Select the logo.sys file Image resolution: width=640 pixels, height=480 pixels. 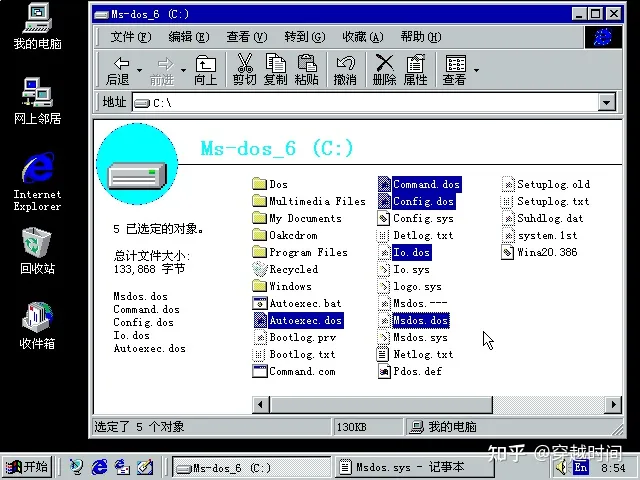pyautogui.click(x=410, y=287)
